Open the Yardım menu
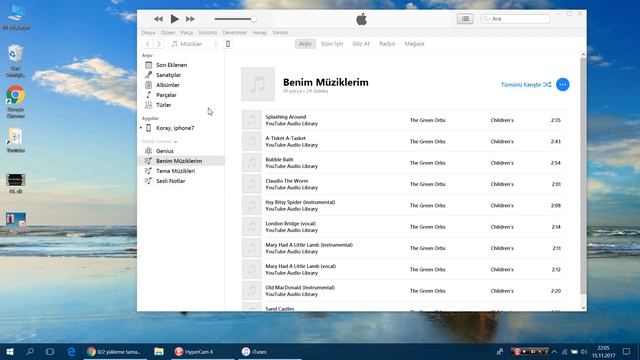The height and width of the screenshot is (360, 640). click(280, 33)
